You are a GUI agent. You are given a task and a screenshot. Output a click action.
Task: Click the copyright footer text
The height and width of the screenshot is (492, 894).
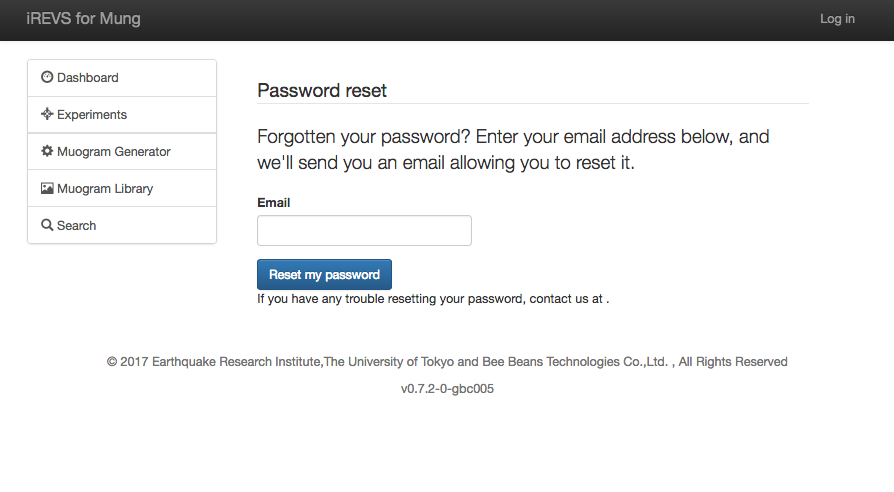[x=447, y=362]
